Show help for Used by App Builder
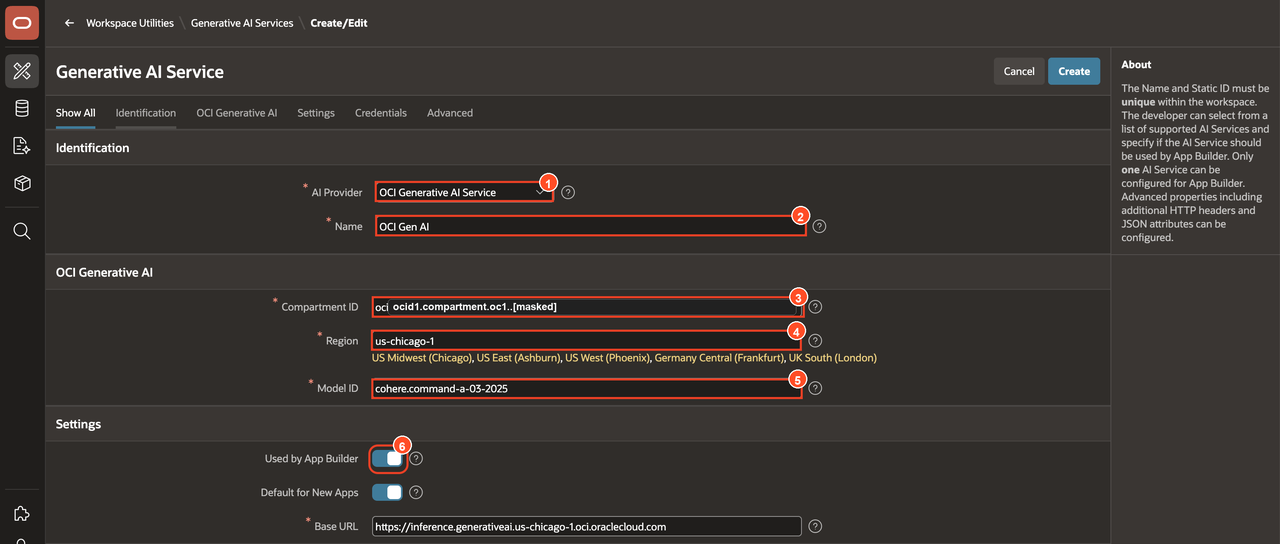This screenshot has height=544, width=1280. pos(417,458)
